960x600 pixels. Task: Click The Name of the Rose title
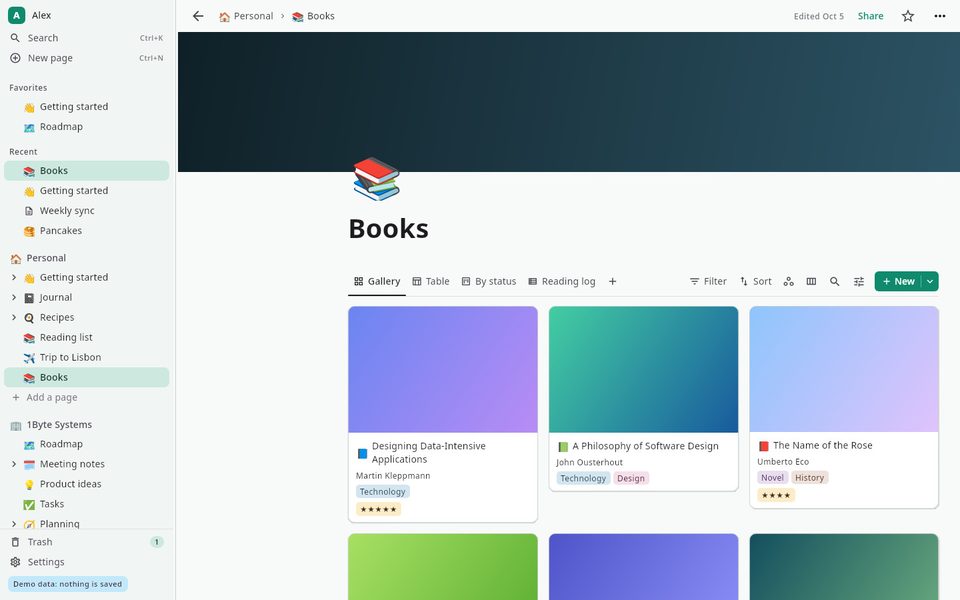click(822, 446)
